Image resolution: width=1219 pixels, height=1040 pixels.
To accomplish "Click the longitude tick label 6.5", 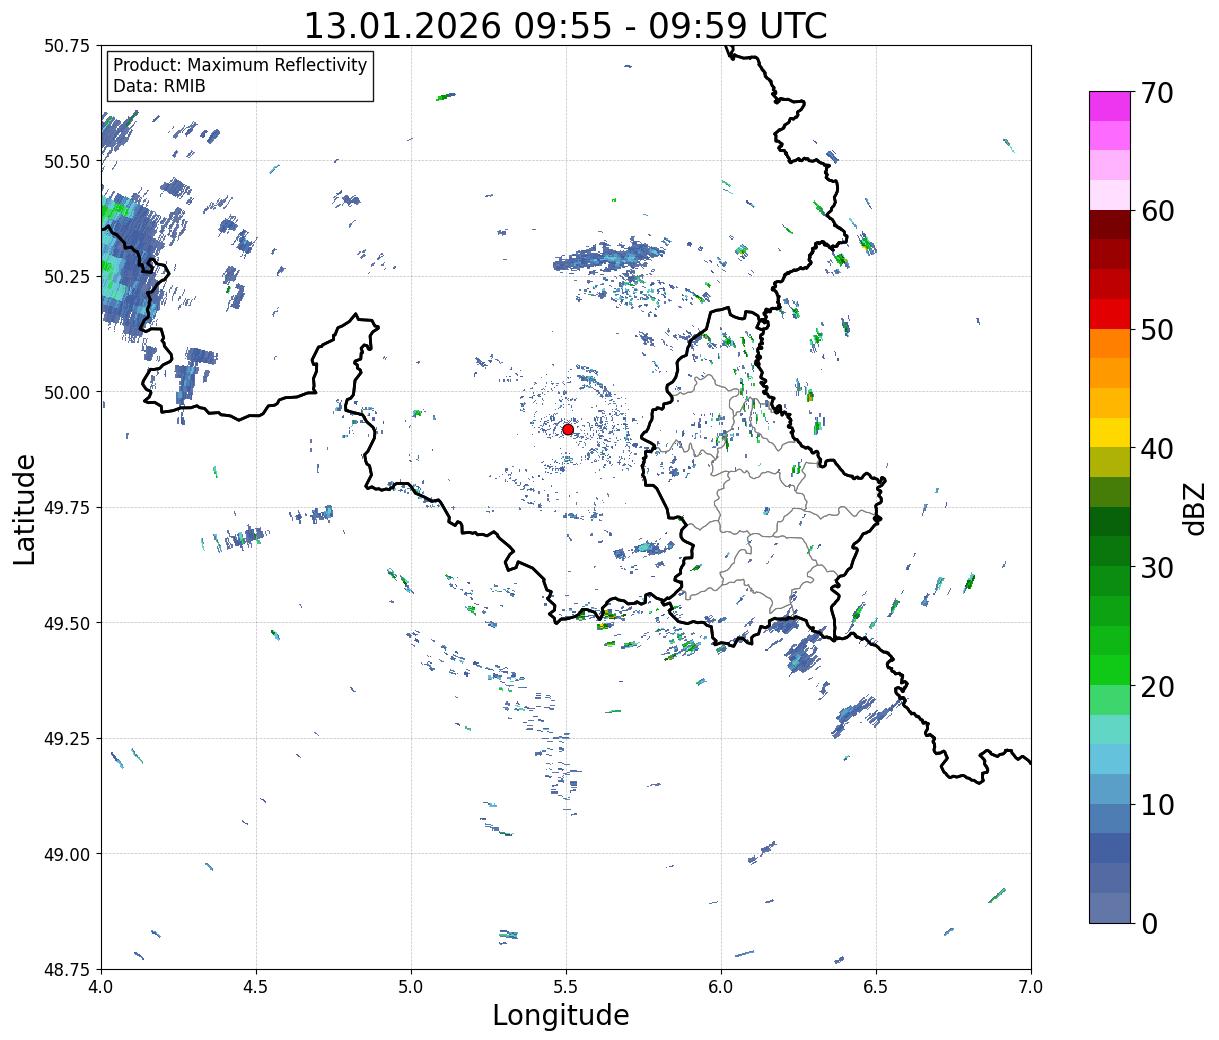I will coord(876,986).
